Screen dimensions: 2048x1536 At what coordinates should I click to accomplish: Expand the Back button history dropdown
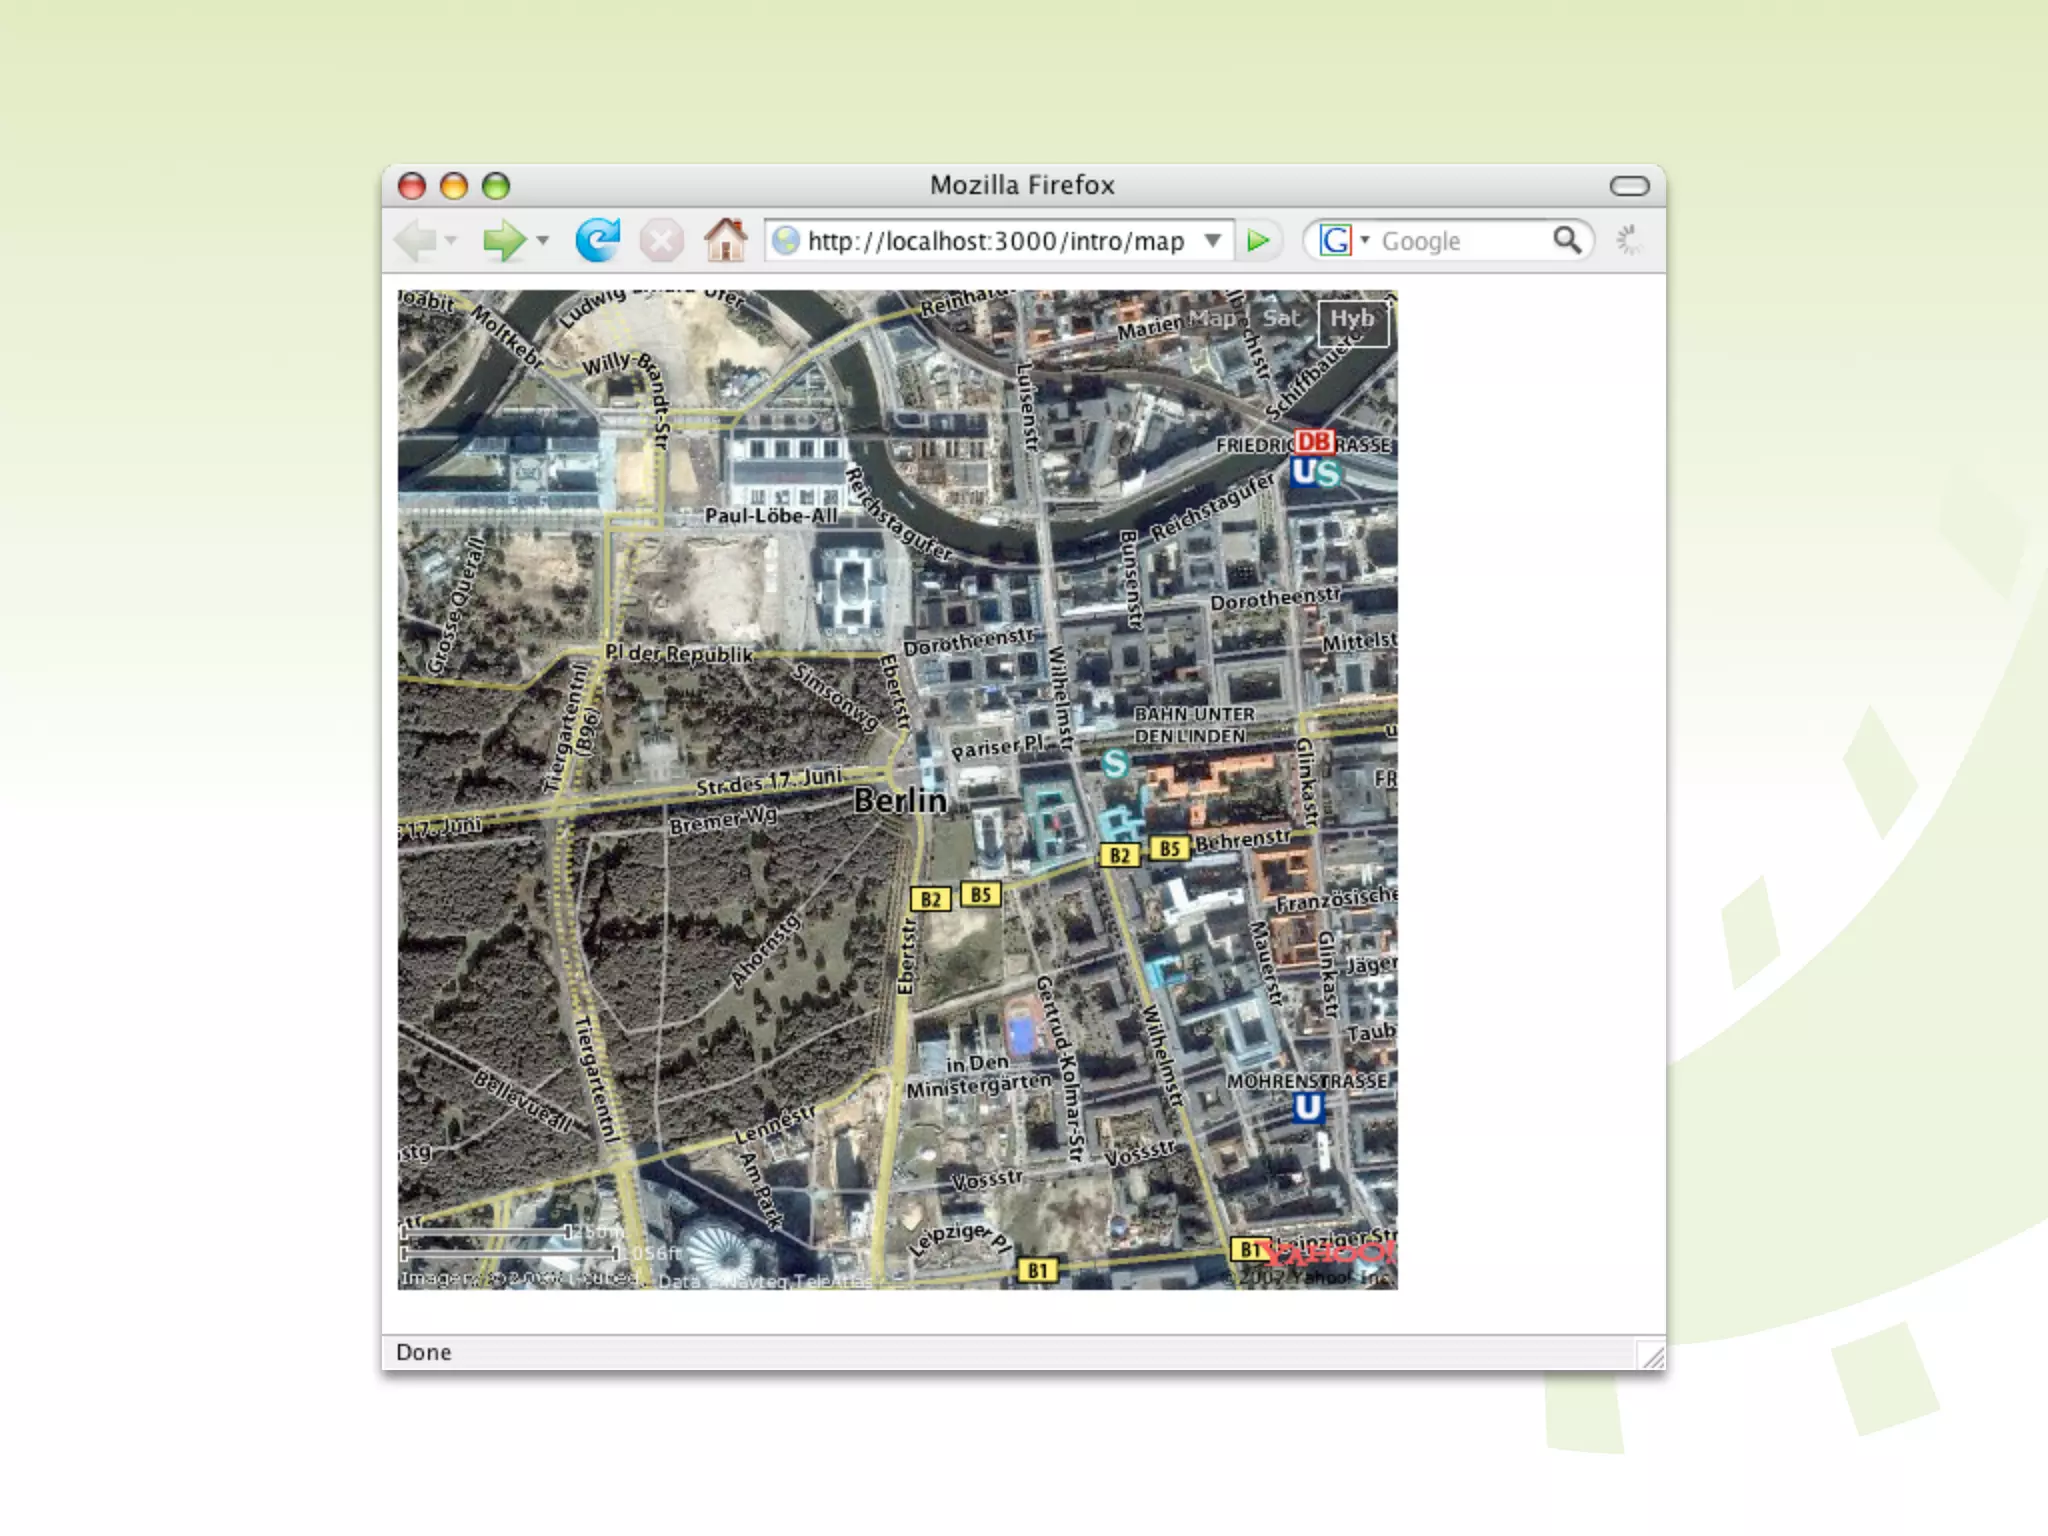point(451,240)
